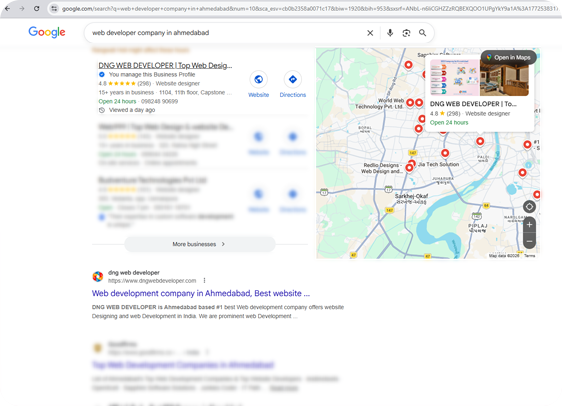Viewport: 562px width, 406px height.
Task: Click World Web Technology map pin
Action: (x=410, y=103)
